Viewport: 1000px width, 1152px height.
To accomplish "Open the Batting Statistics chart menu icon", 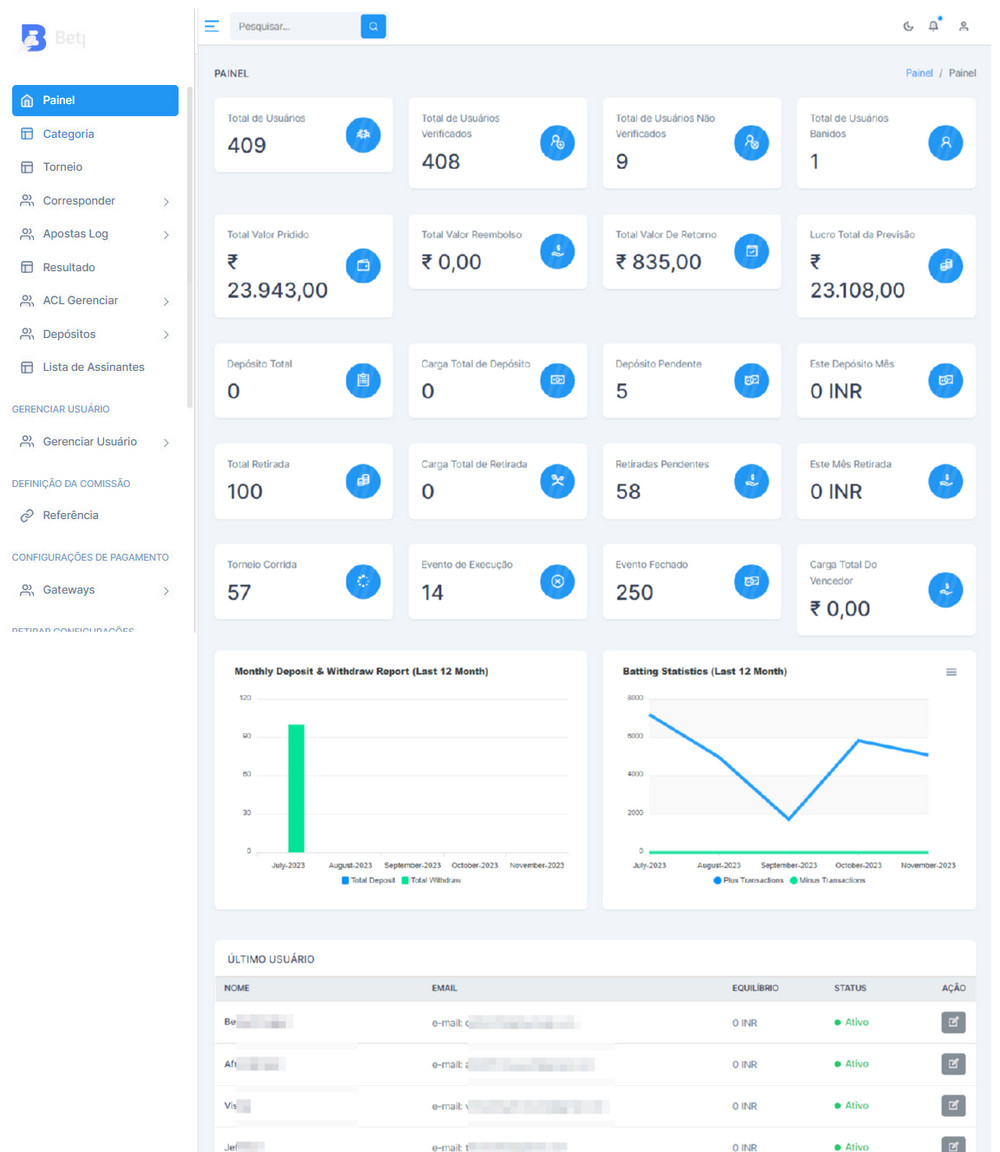I will click(951, 672).
